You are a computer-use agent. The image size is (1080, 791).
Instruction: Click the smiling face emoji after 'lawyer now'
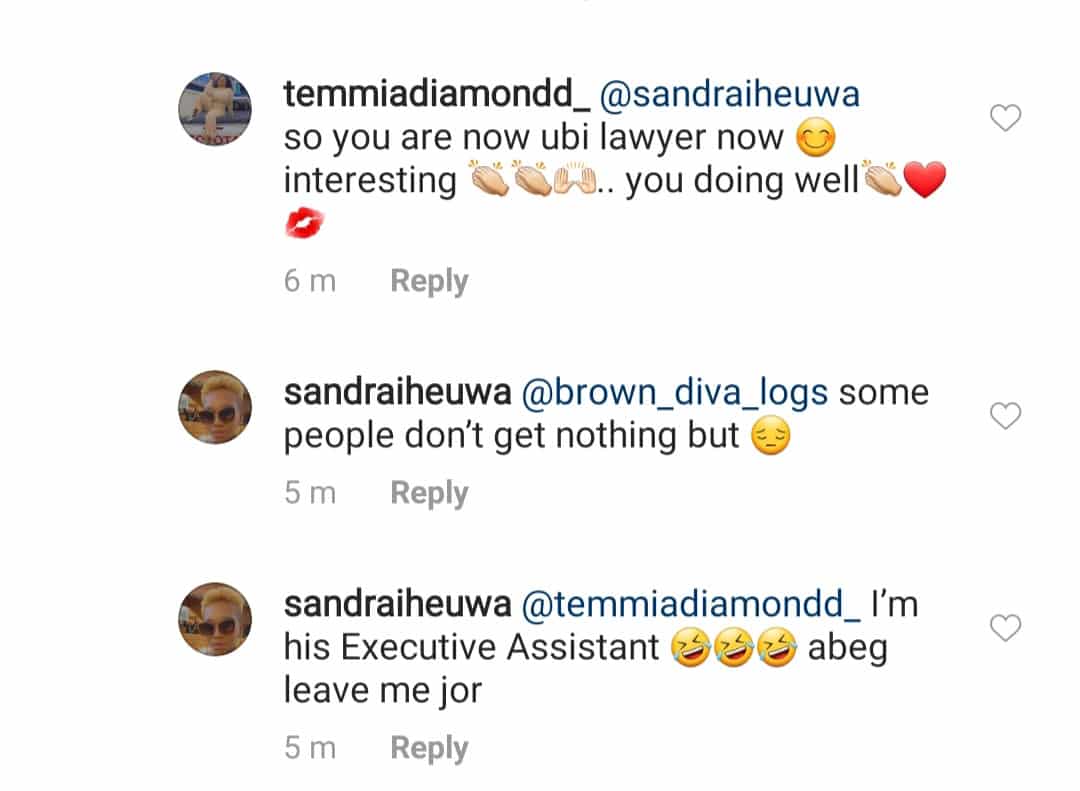click(x=816, y=137)
